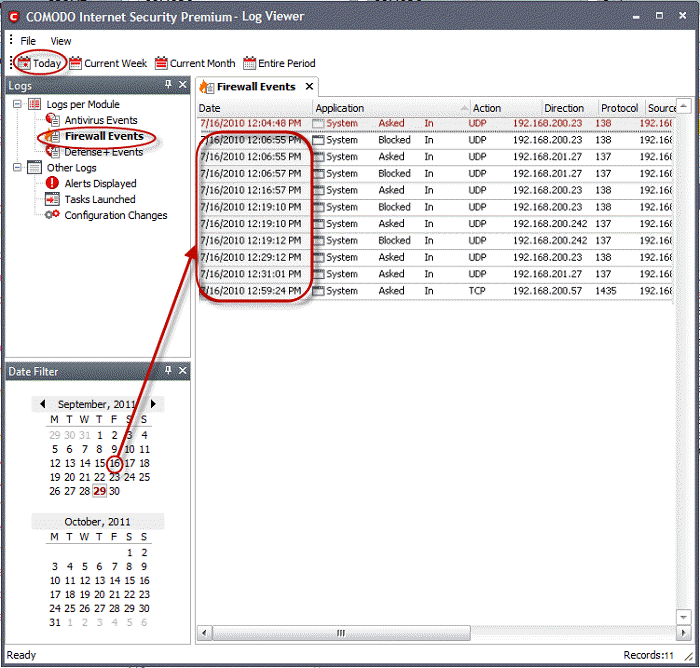The width and height of the screenshot is (700, 668).
Task: Click the vertical scrollbar up arrow
Action: tap(683, 106)
